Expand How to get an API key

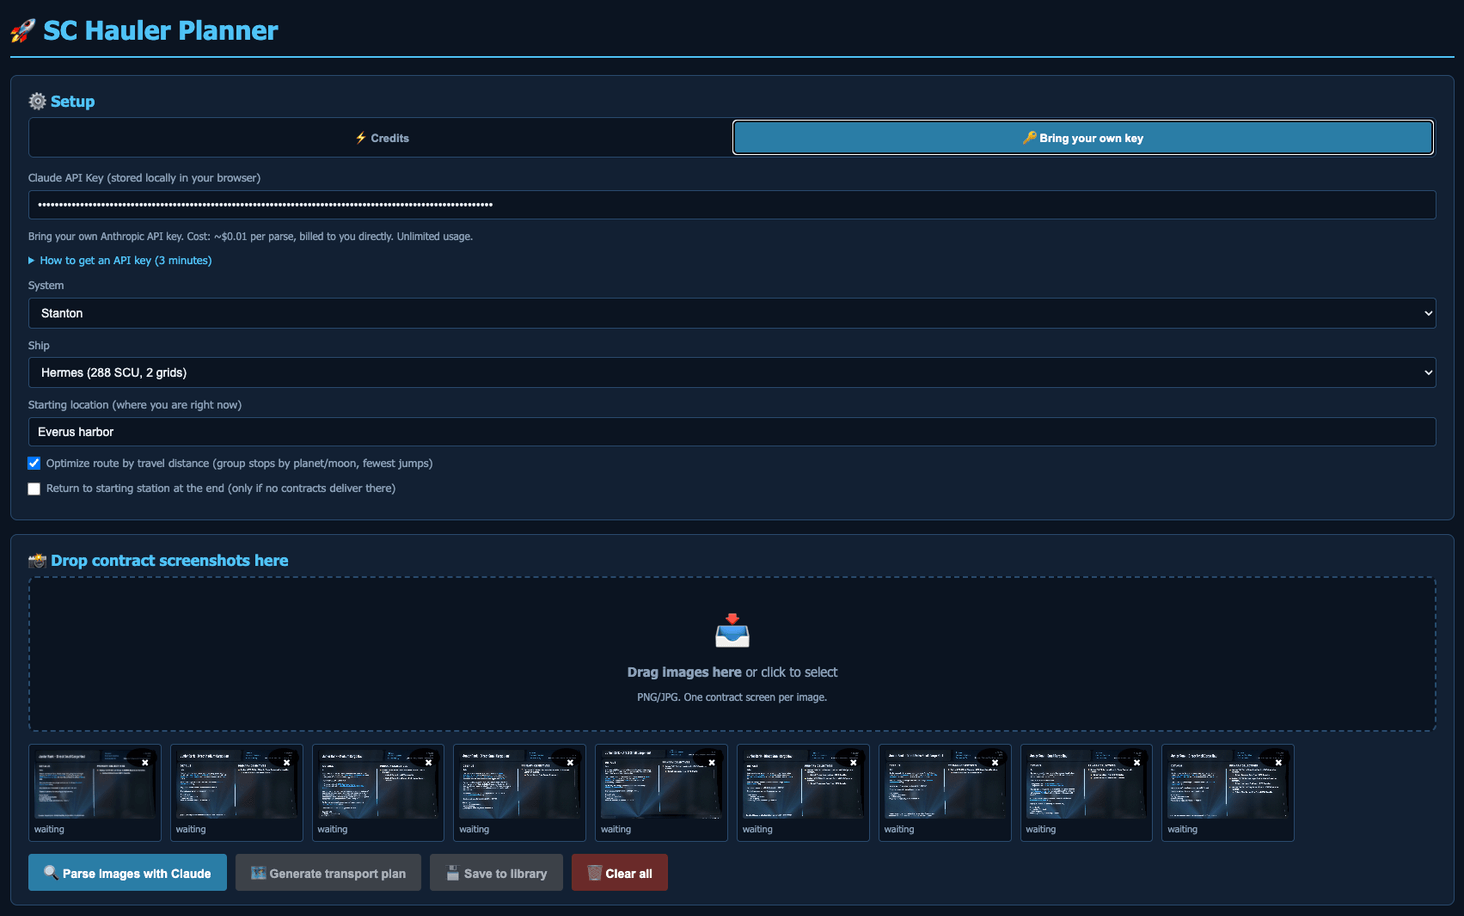pos(120,260)
